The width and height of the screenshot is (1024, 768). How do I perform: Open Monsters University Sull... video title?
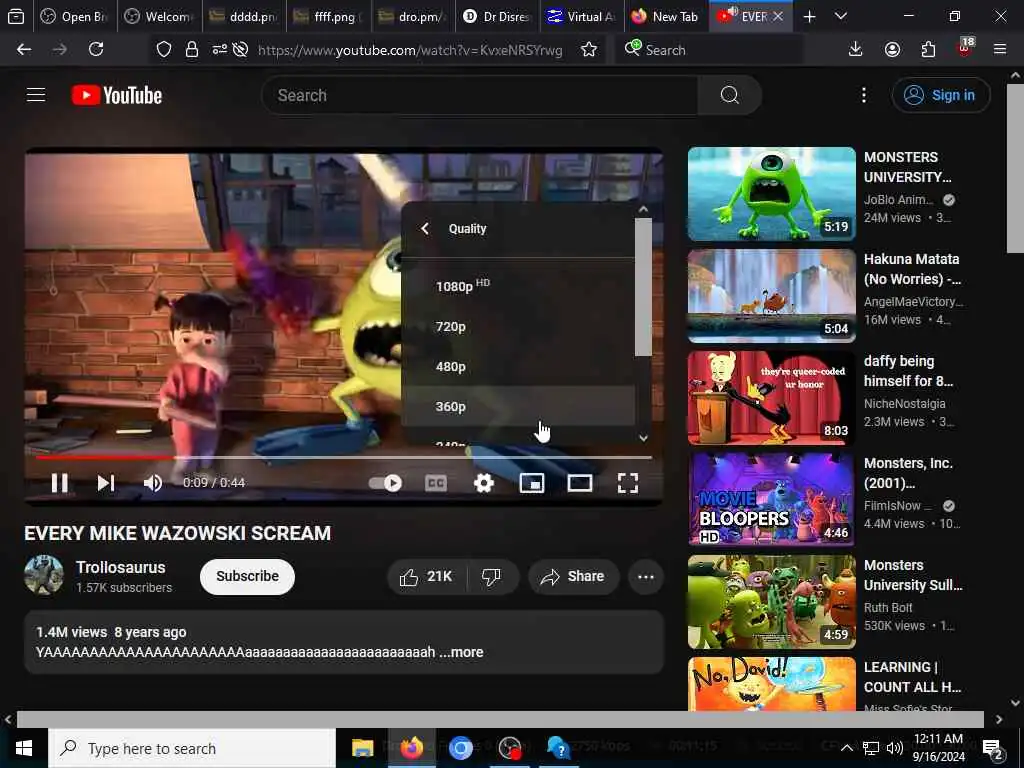pyautogui.click(x=913, y=575)
